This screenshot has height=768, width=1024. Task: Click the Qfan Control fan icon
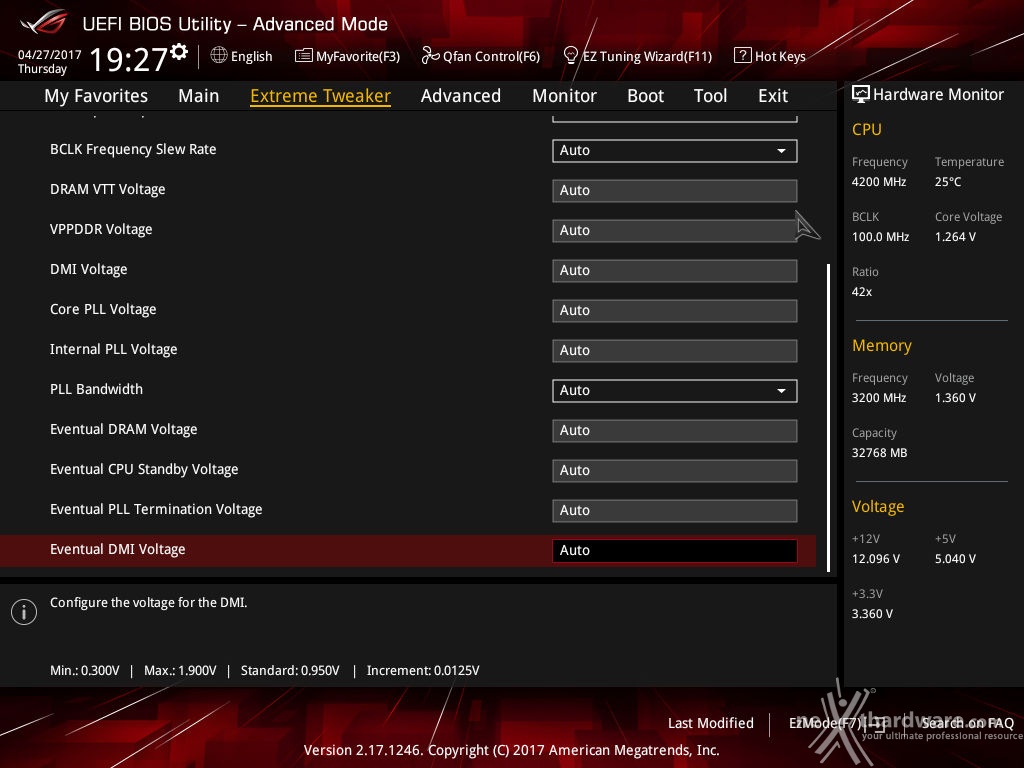click(430, 56)
